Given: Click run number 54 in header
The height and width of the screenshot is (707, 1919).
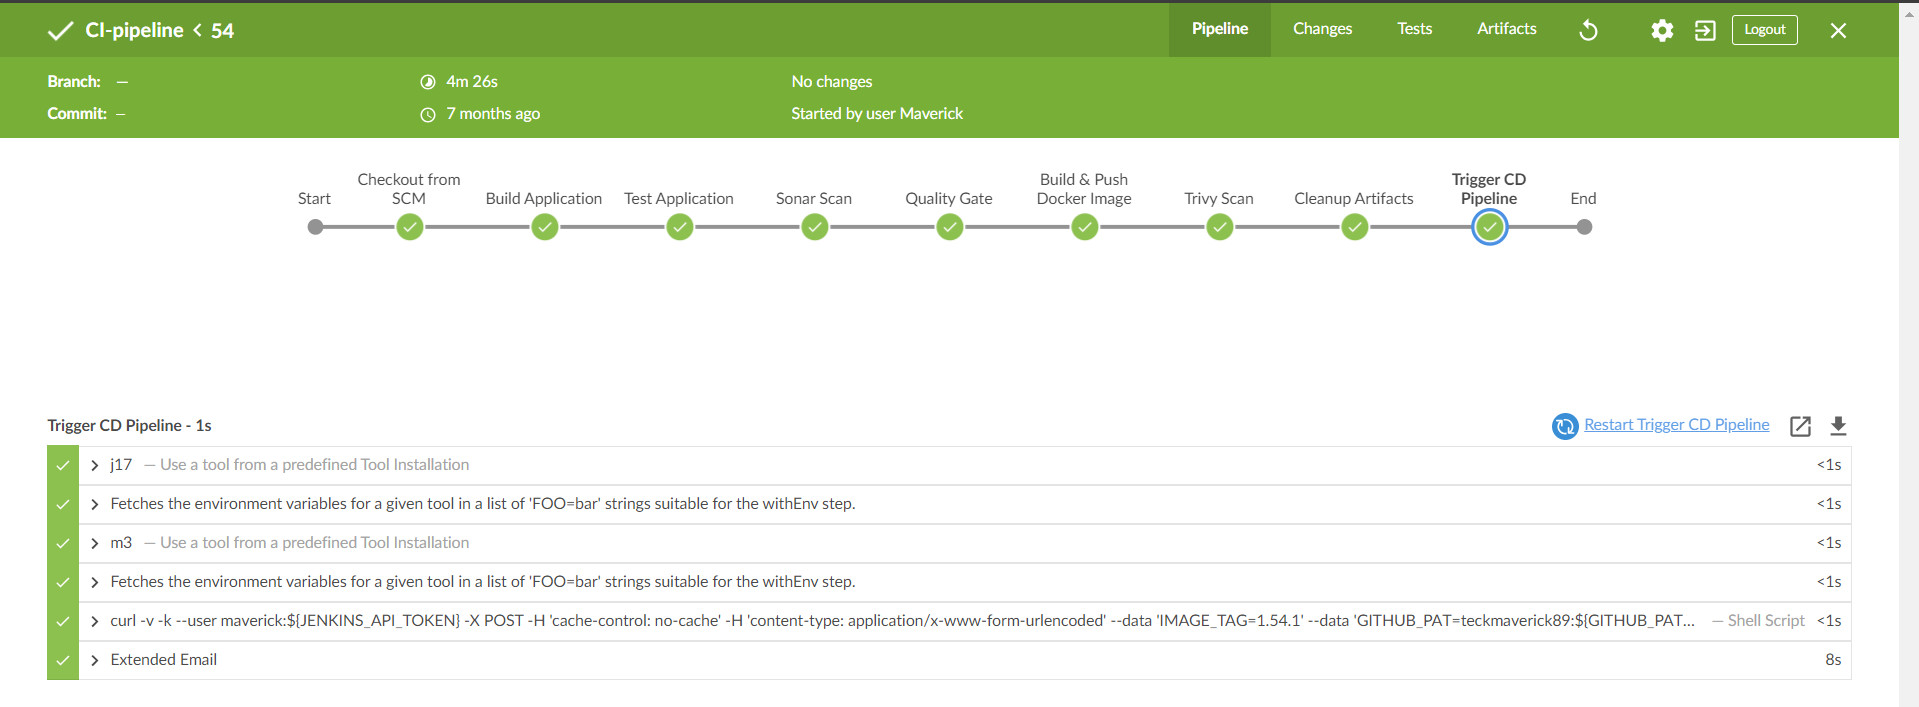Looking at the screenshot, I should click(222, 31).
